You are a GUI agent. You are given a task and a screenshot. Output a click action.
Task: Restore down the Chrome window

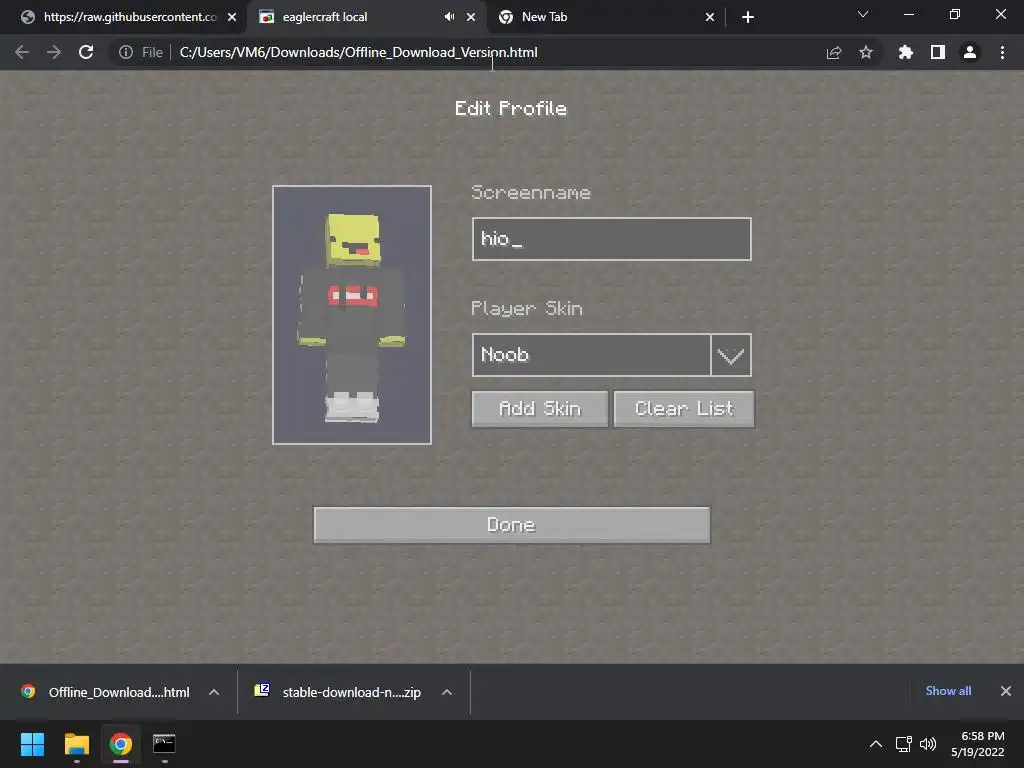coord(955,14)
